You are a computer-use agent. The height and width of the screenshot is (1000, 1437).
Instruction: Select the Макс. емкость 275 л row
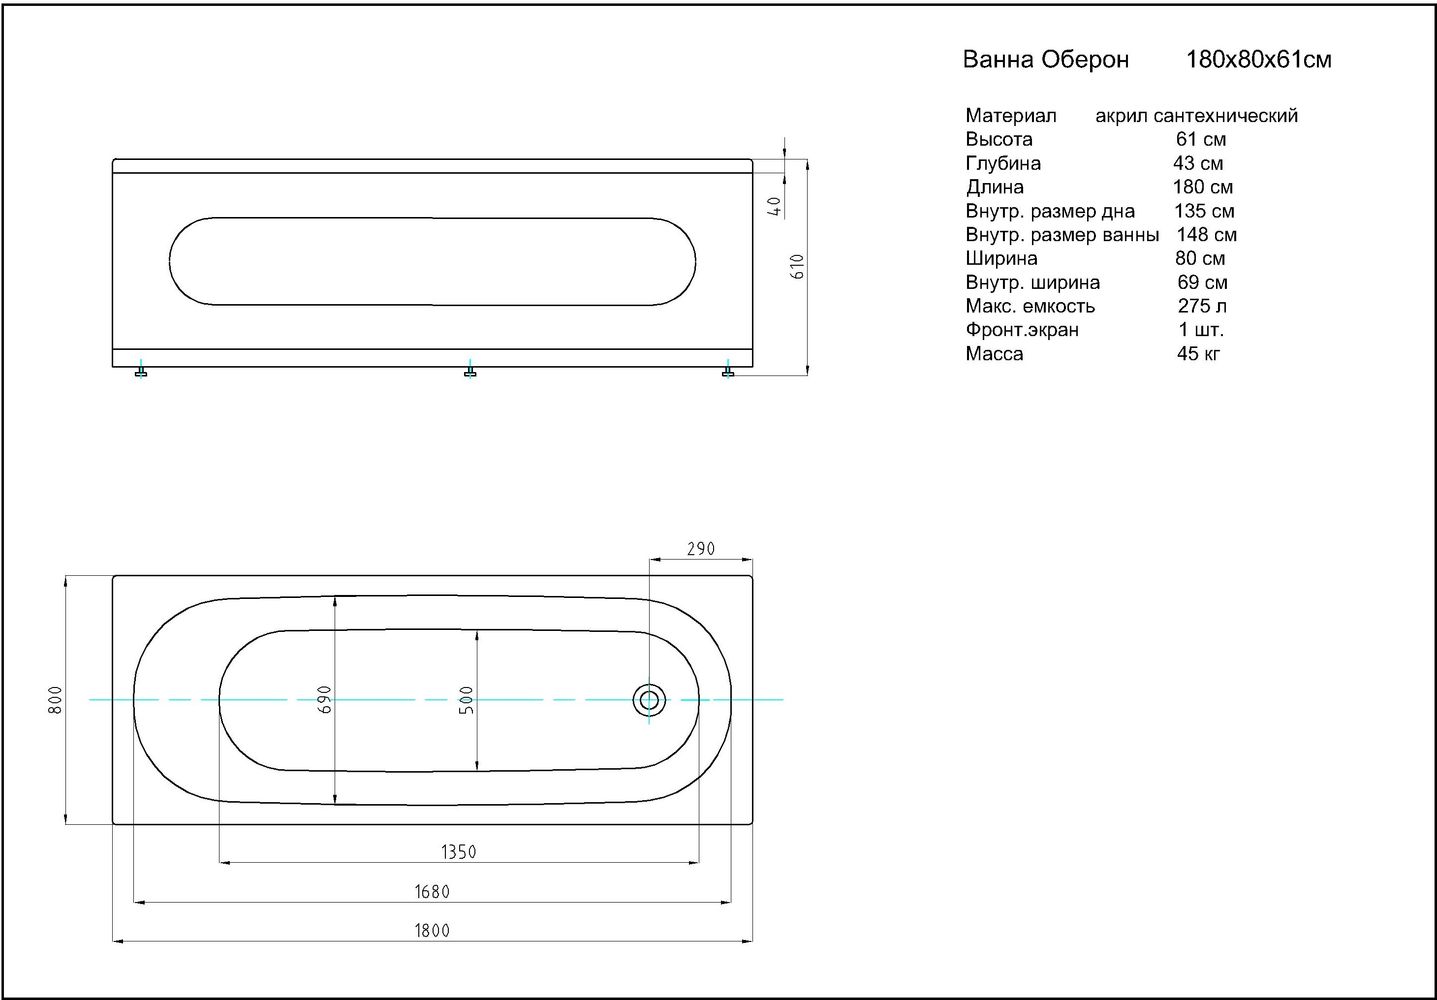click(x=1095, y=306)
